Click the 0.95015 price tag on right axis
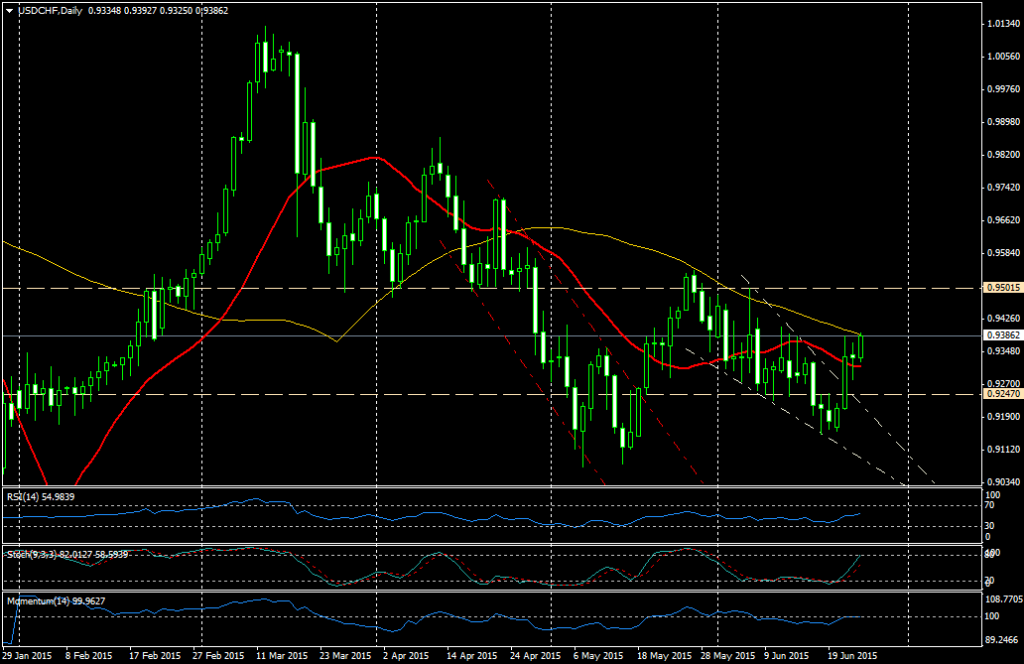This screenshot has height=664, width=1024. coord(1000,287)
